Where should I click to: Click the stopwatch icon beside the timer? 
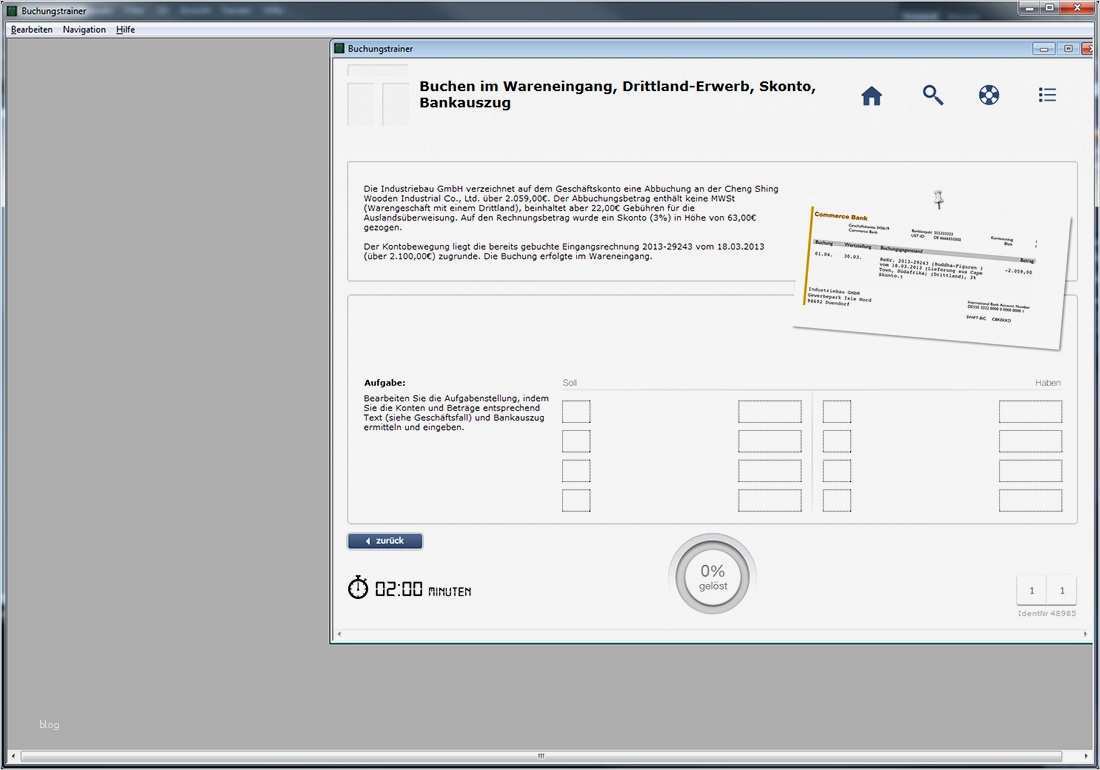[358, 588]
